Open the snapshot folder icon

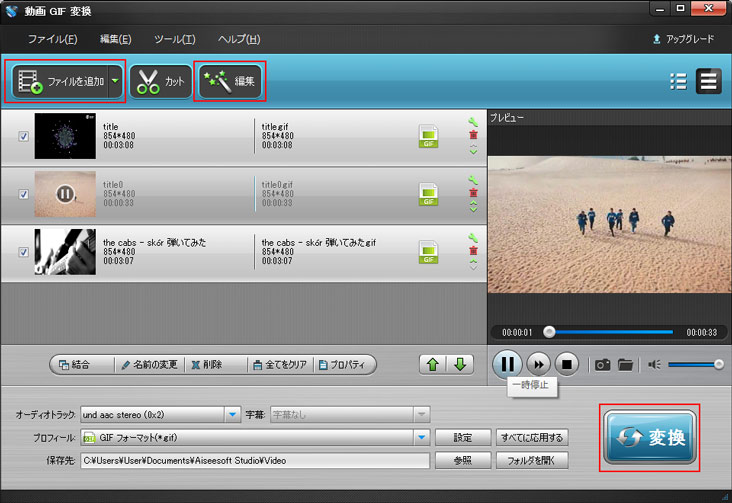[626, 364]
